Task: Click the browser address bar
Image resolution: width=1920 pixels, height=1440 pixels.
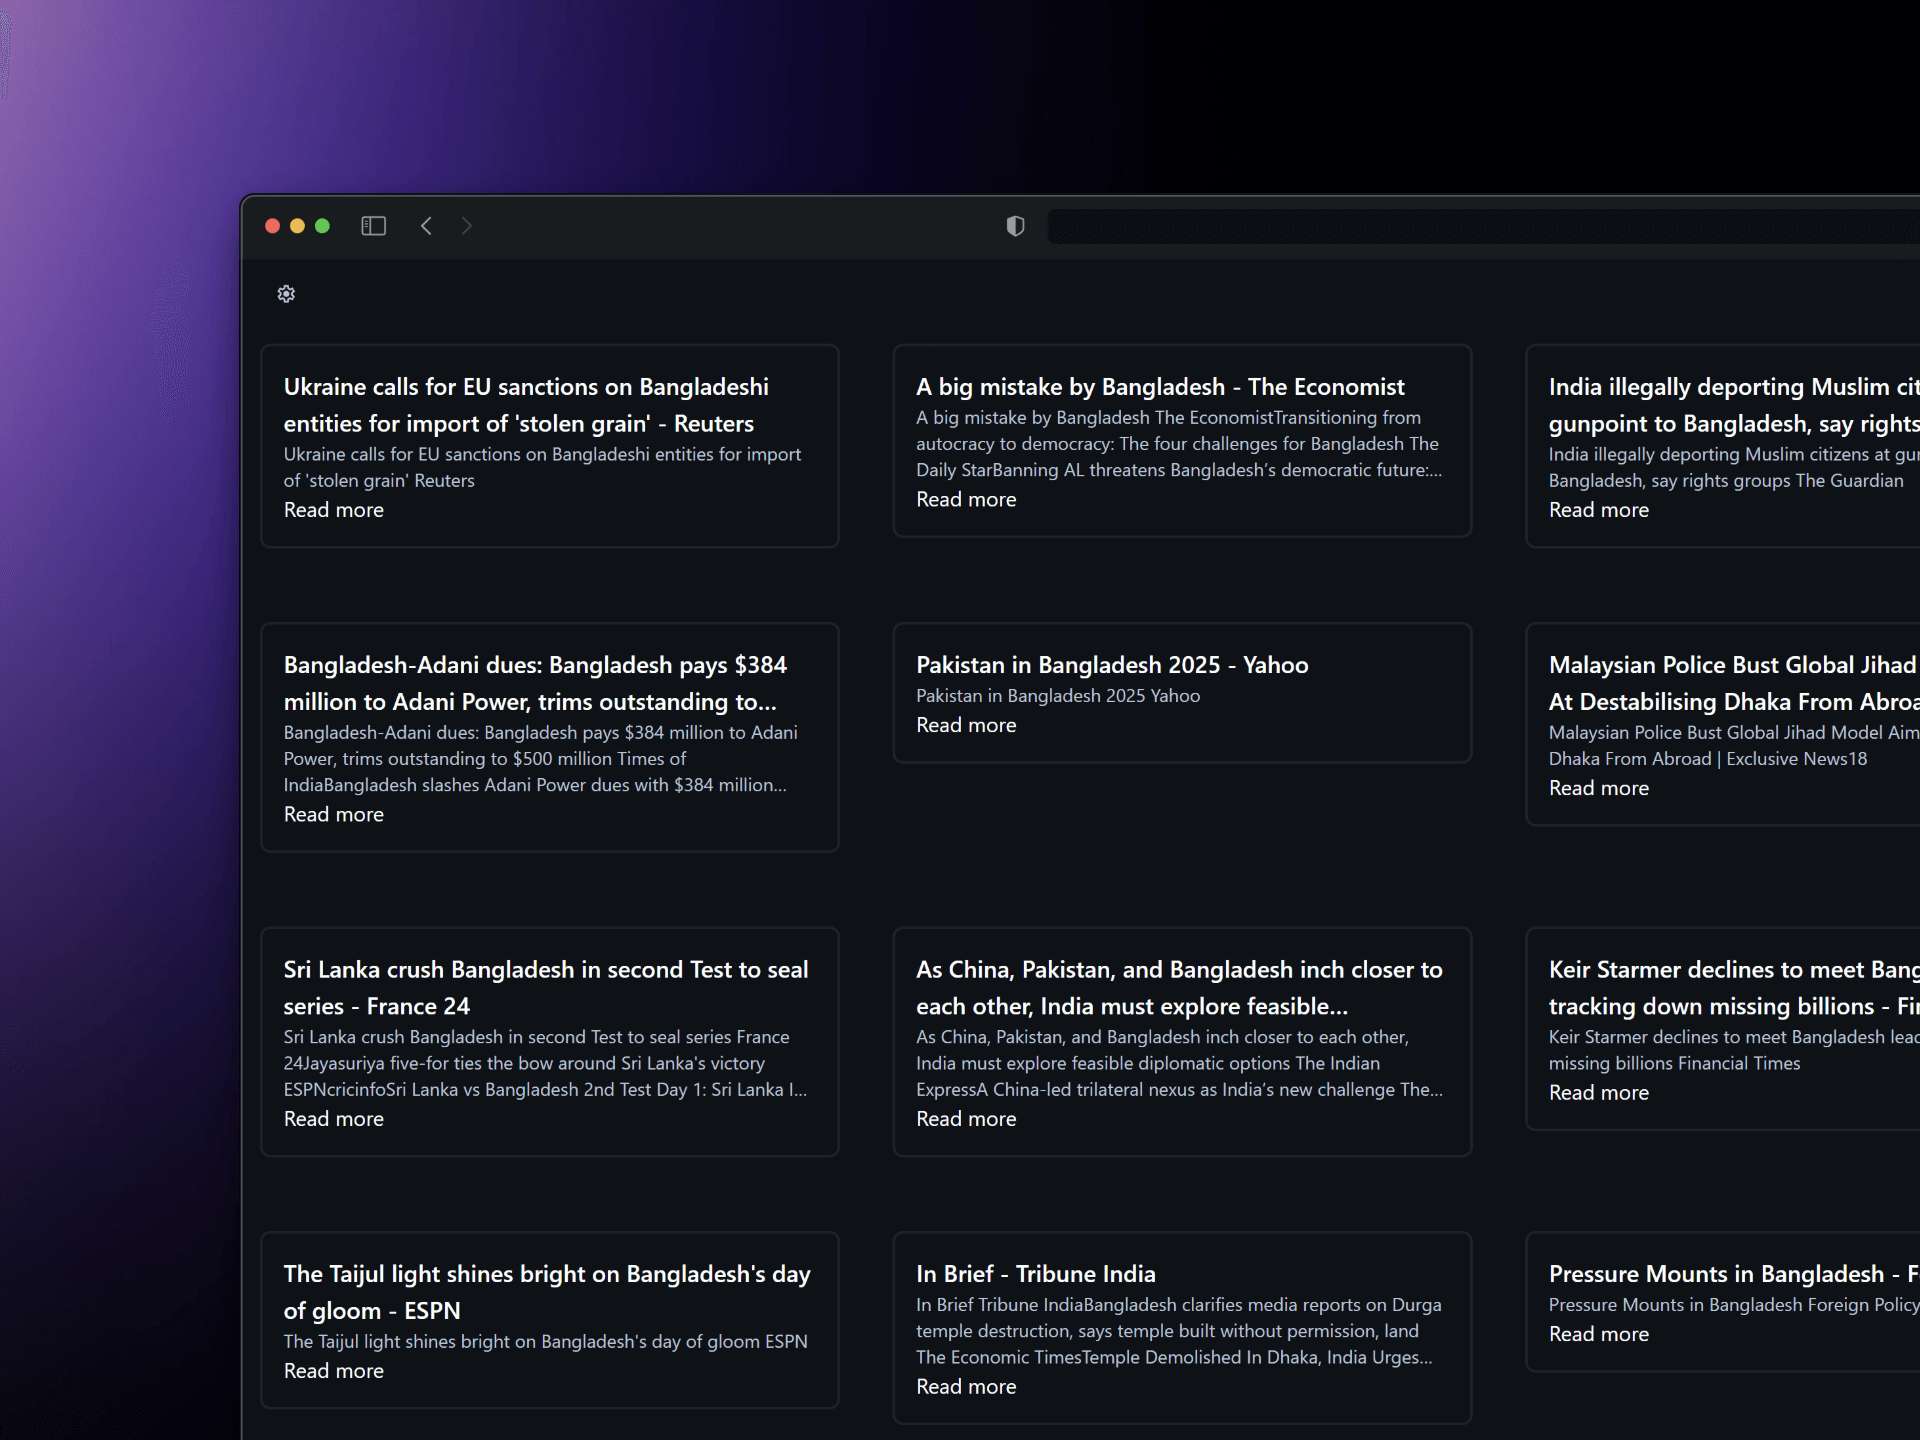Action: point(1480,227)
